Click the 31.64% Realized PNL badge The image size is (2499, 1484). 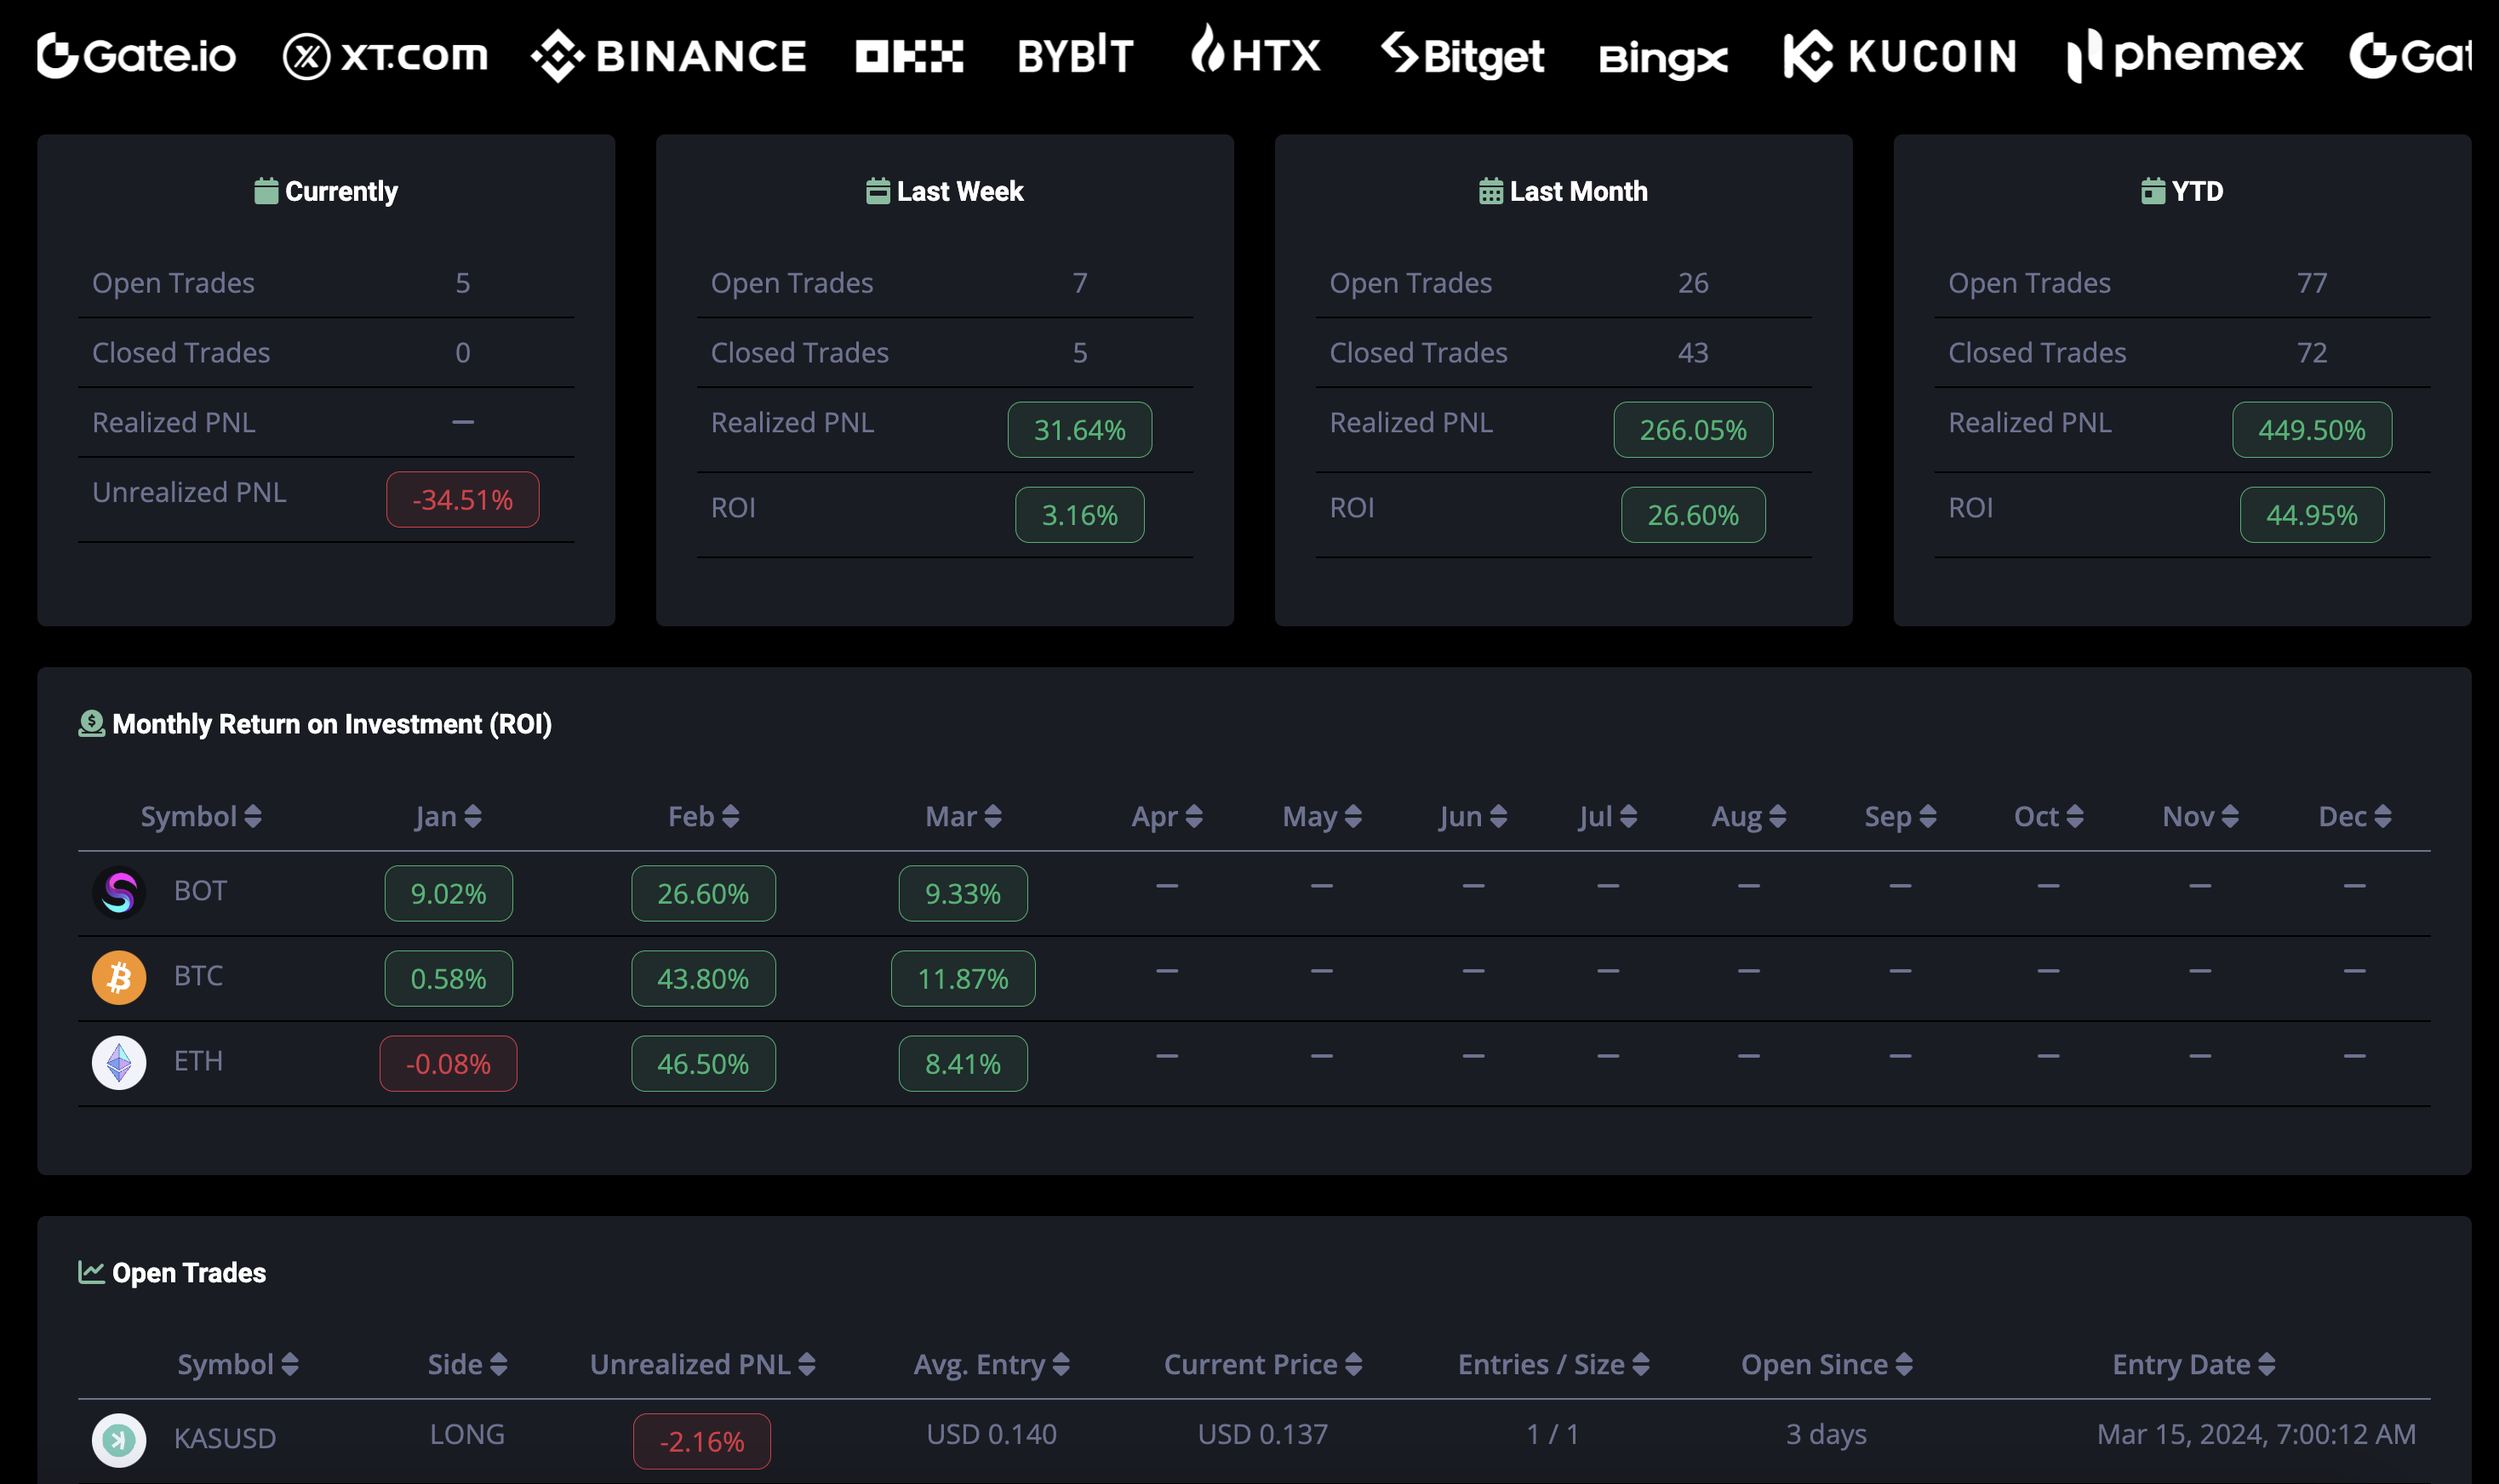(1080, 429)
